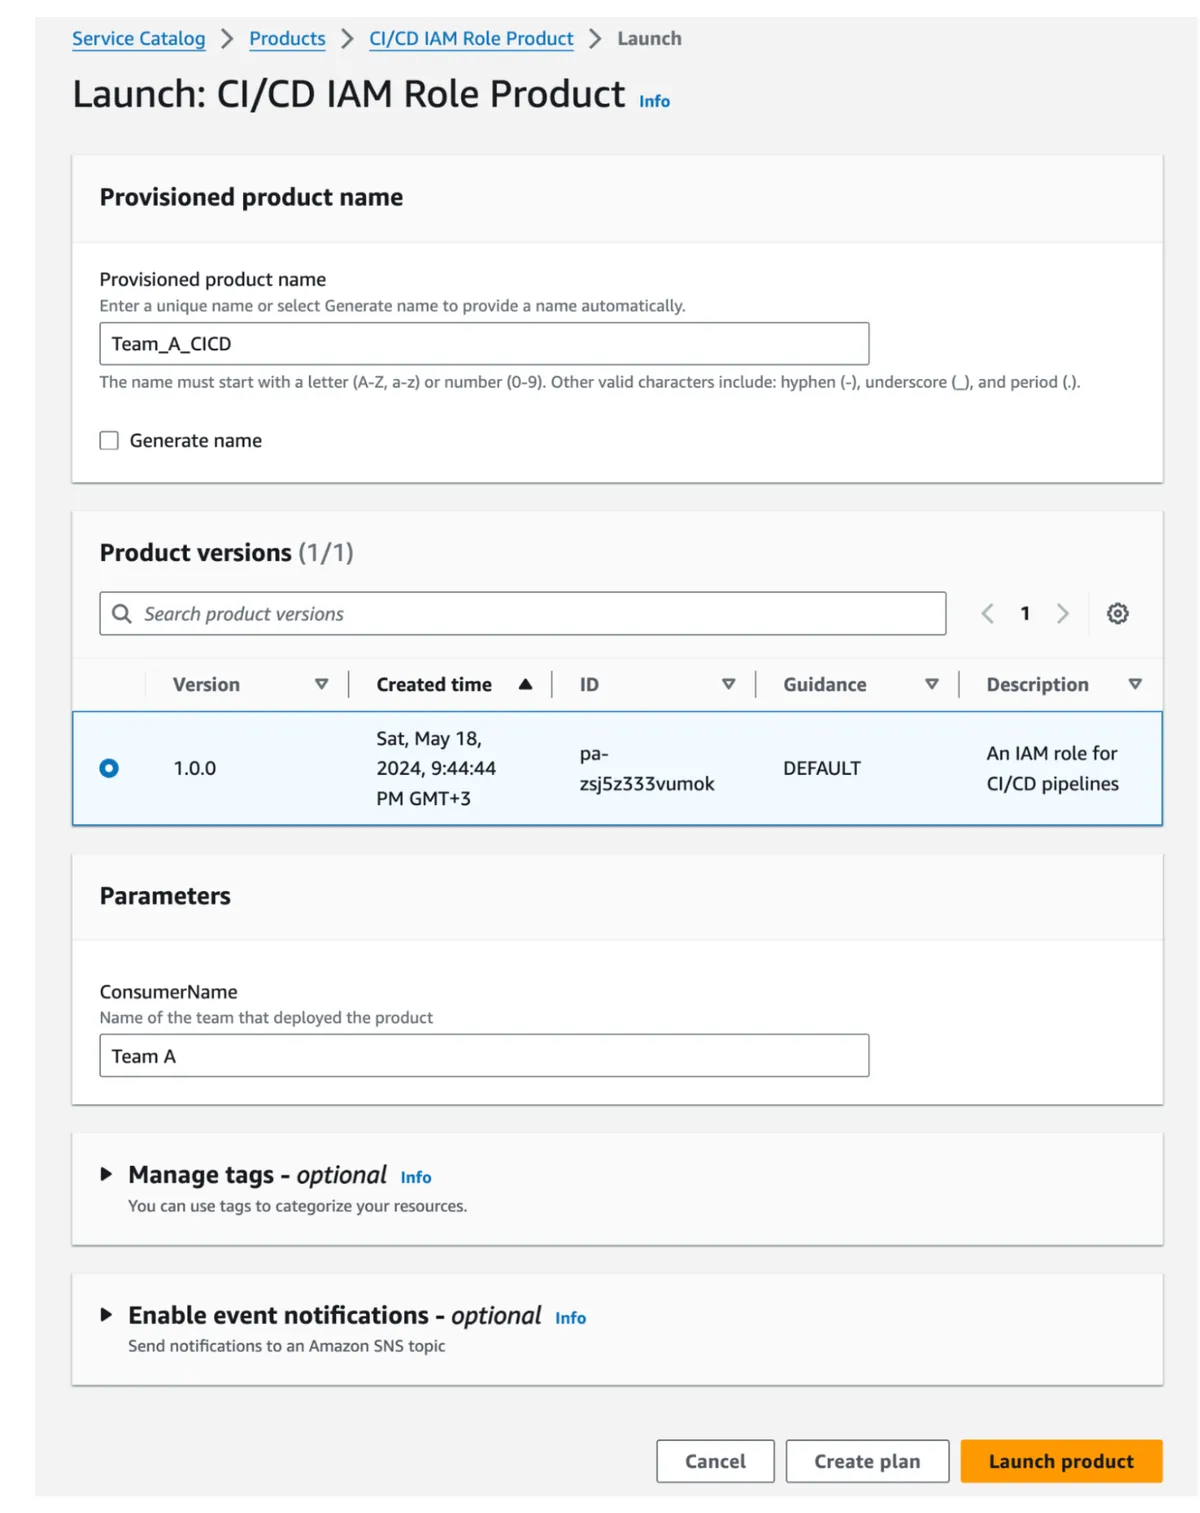The width and height of the screenshot is (1200, 1513).
Task: Click the Info link beside page title
Action: [653, 101]
